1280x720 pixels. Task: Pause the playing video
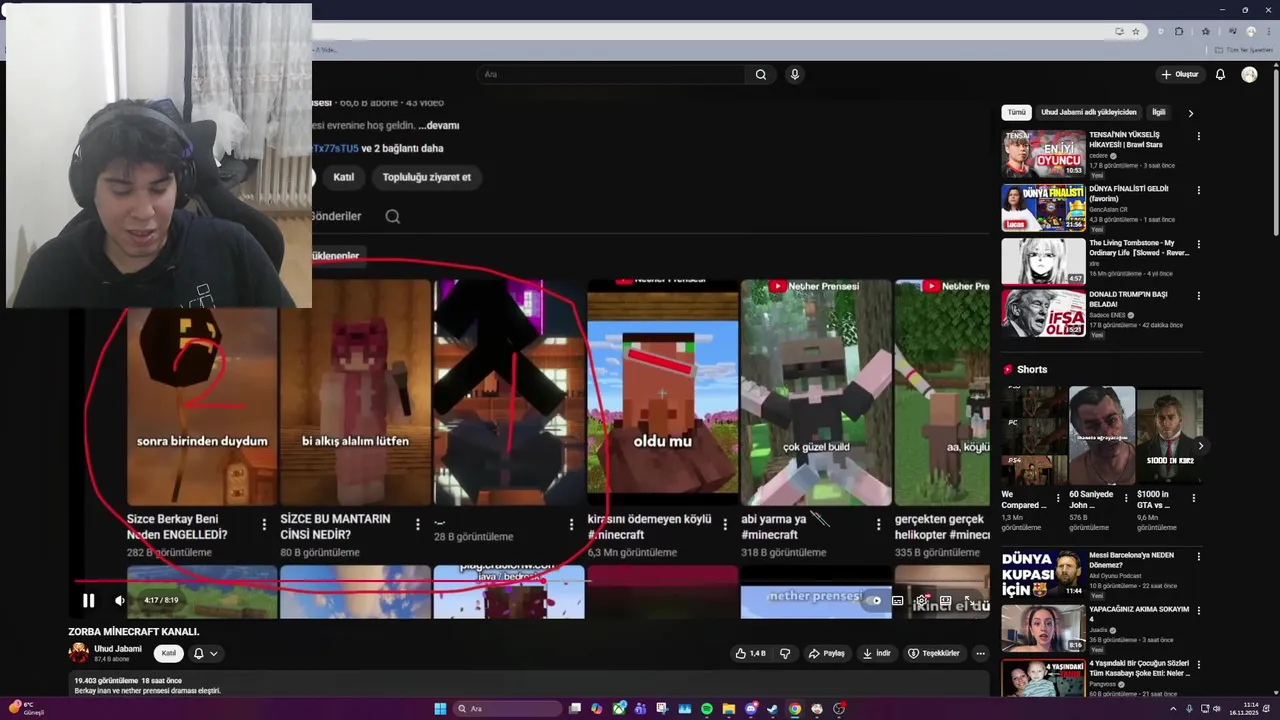click(x=88, y=601)
